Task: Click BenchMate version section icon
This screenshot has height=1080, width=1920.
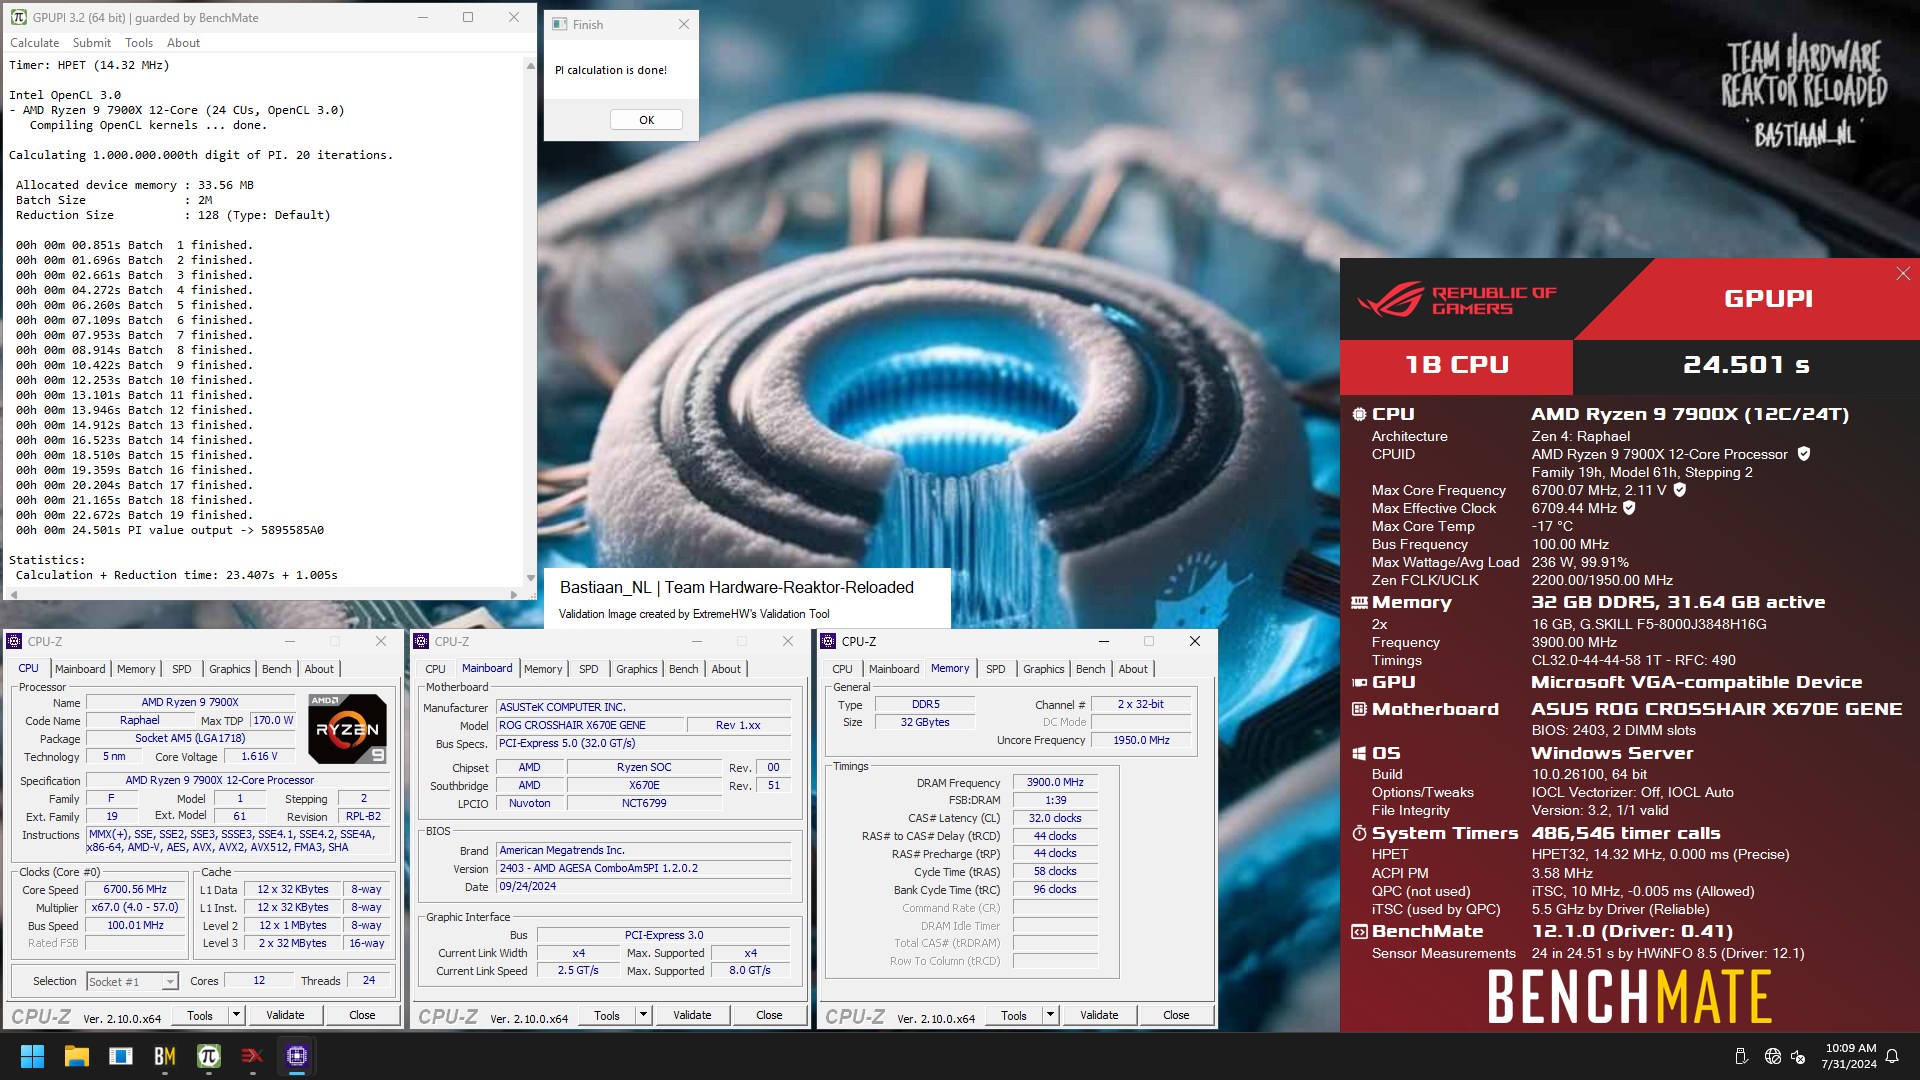Action: pyautogui.click(x=1359, y=931)
